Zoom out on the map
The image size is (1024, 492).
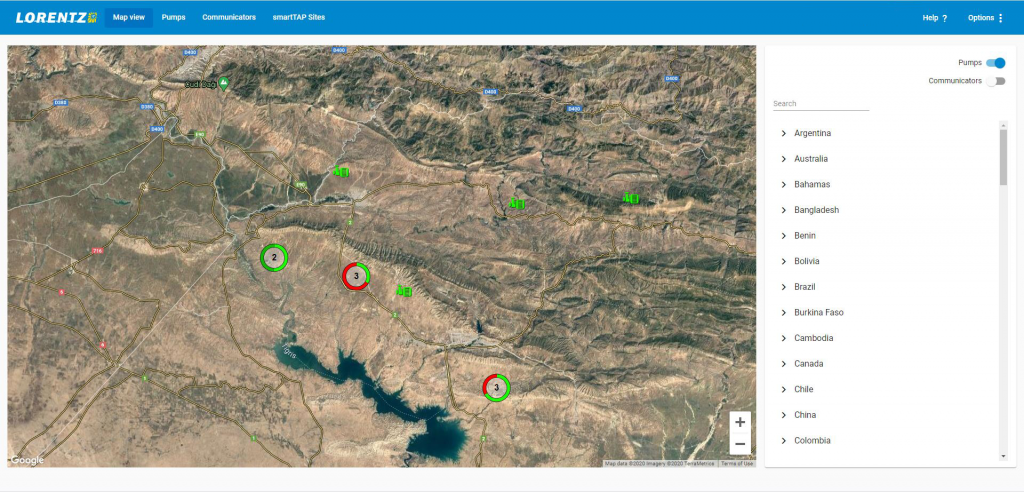pos(740,444)
